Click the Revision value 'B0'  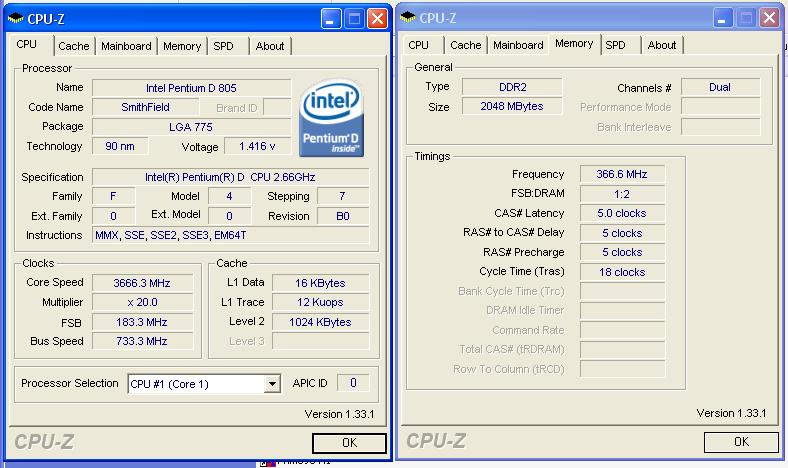coord(343,216)
